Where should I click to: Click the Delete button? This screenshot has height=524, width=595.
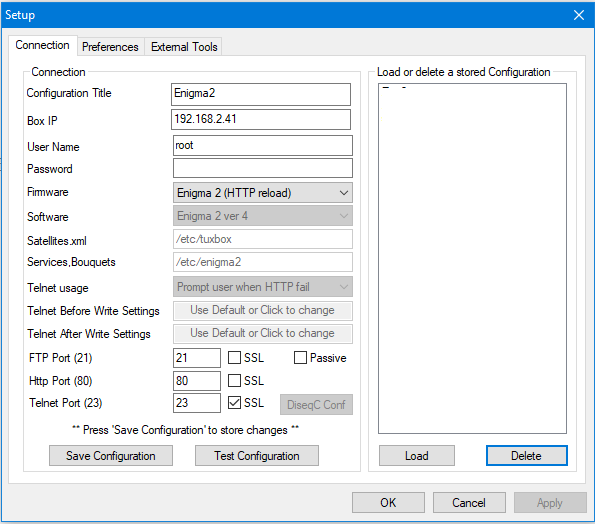527,456
